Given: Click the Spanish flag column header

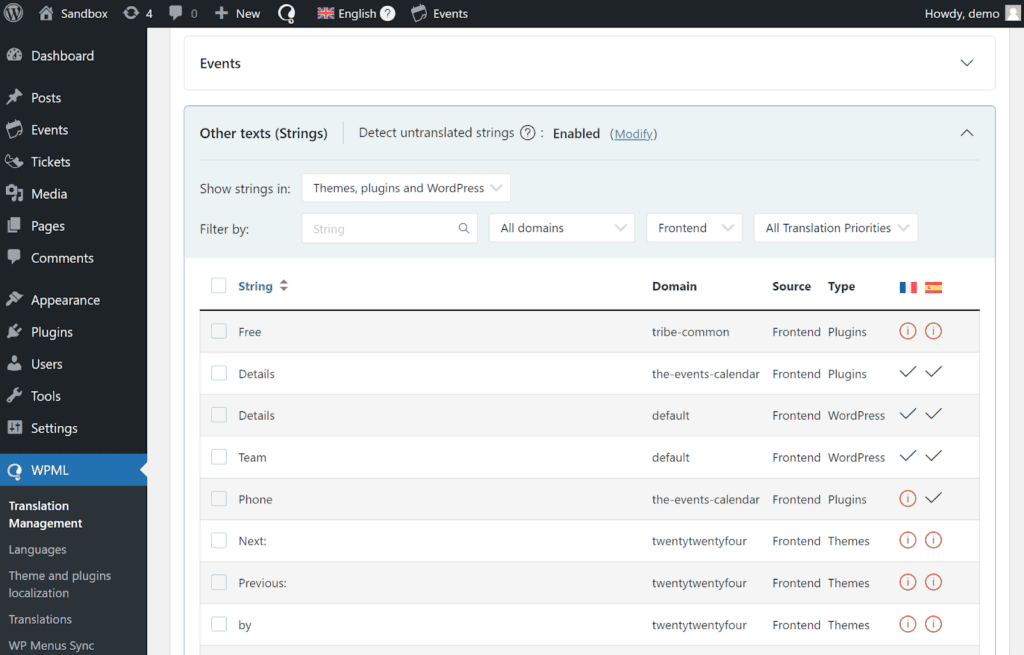Looking at the screenshot, I should coord(933,287).
